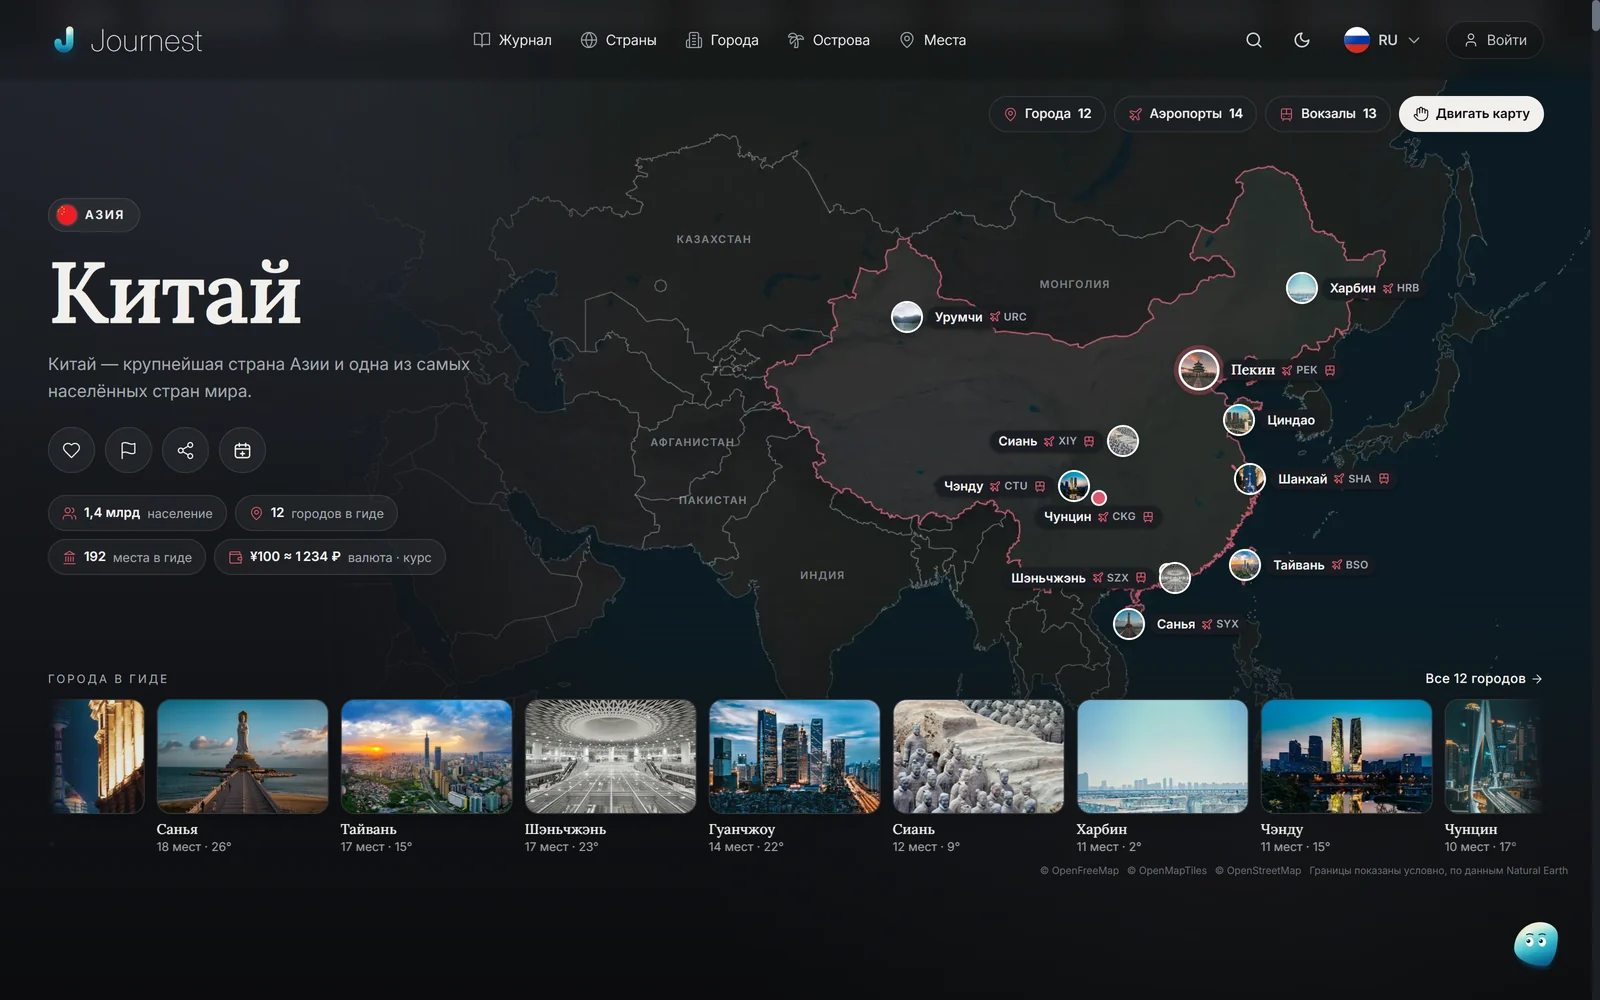Viewport: 1600px width, 1000px height.
Task: Toggle dark mode moon icon
Action: coord(1301,40)
